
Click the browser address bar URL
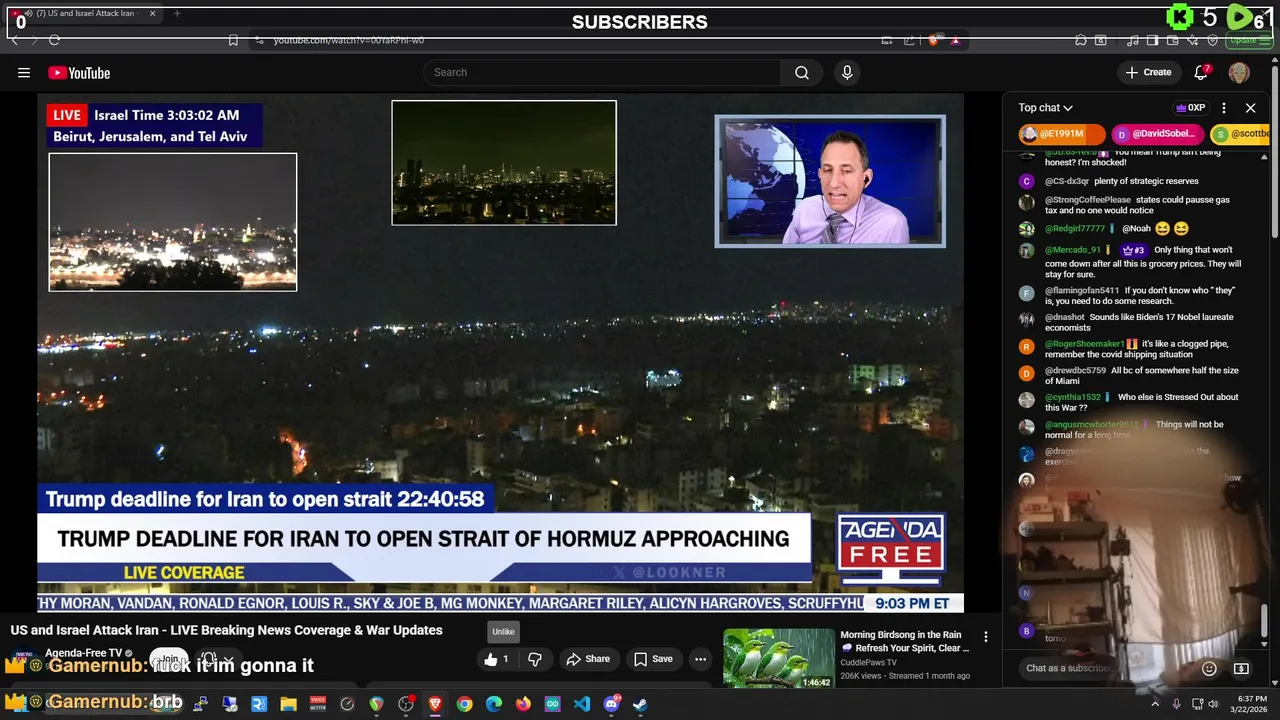pos(349,40)
